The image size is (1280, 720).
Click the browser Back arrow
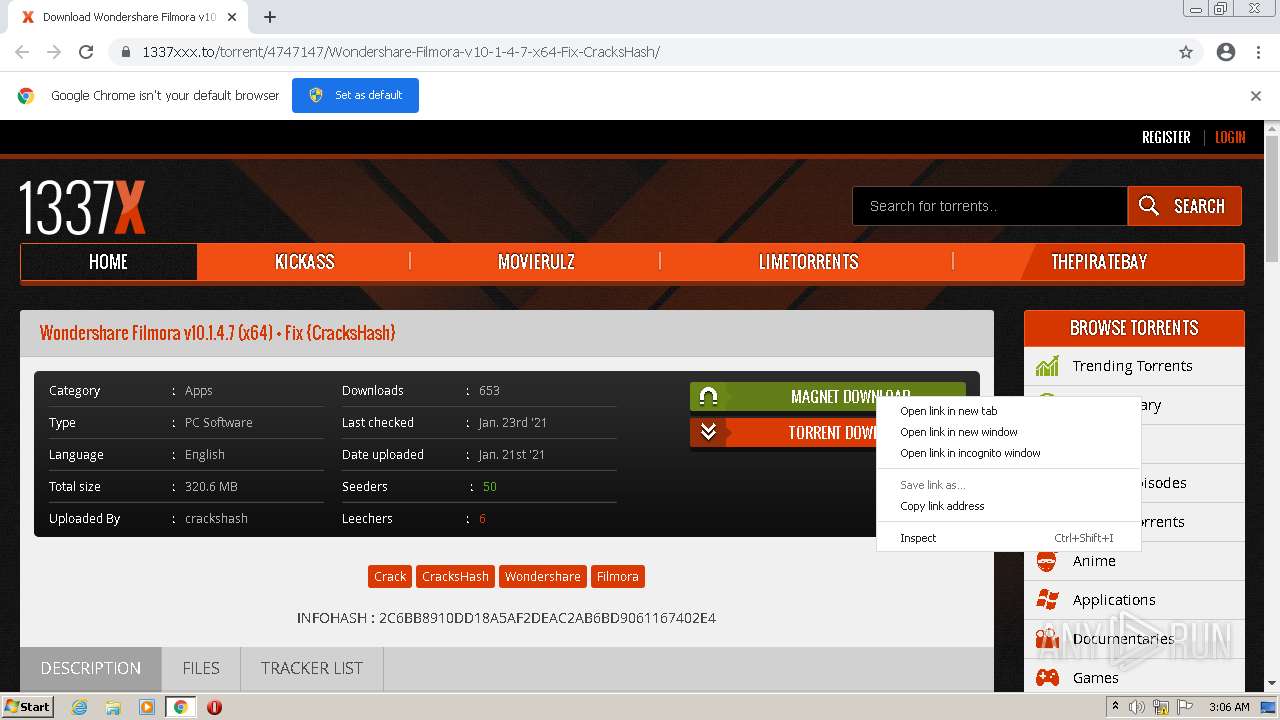pos(22,52)
